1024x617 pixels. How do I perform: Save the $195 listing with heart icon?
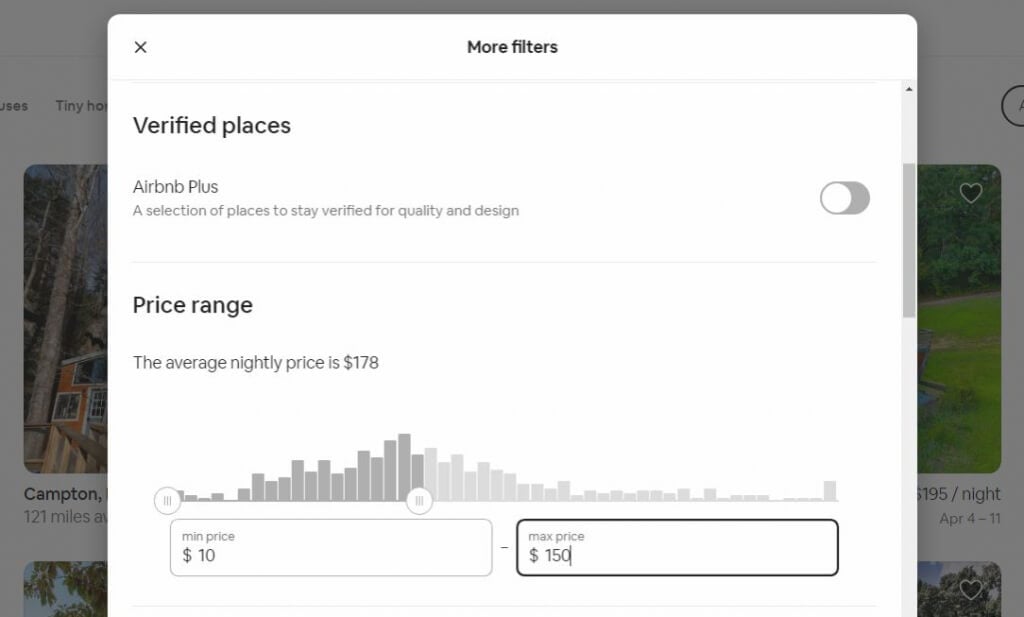[971, 193]
